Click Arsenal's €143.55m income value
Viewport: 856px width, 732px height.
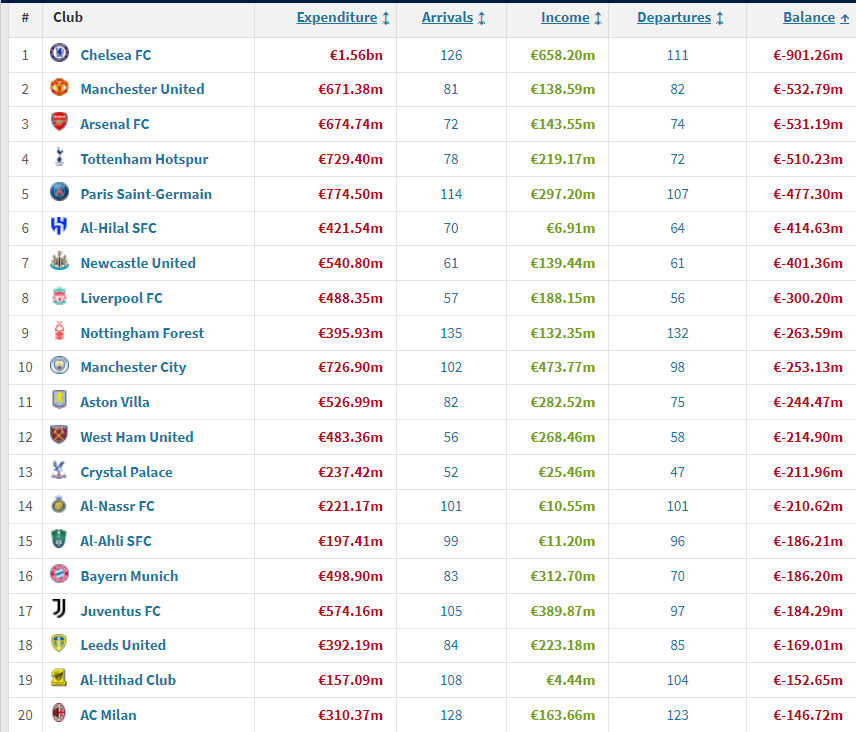[x=562, y=124]
